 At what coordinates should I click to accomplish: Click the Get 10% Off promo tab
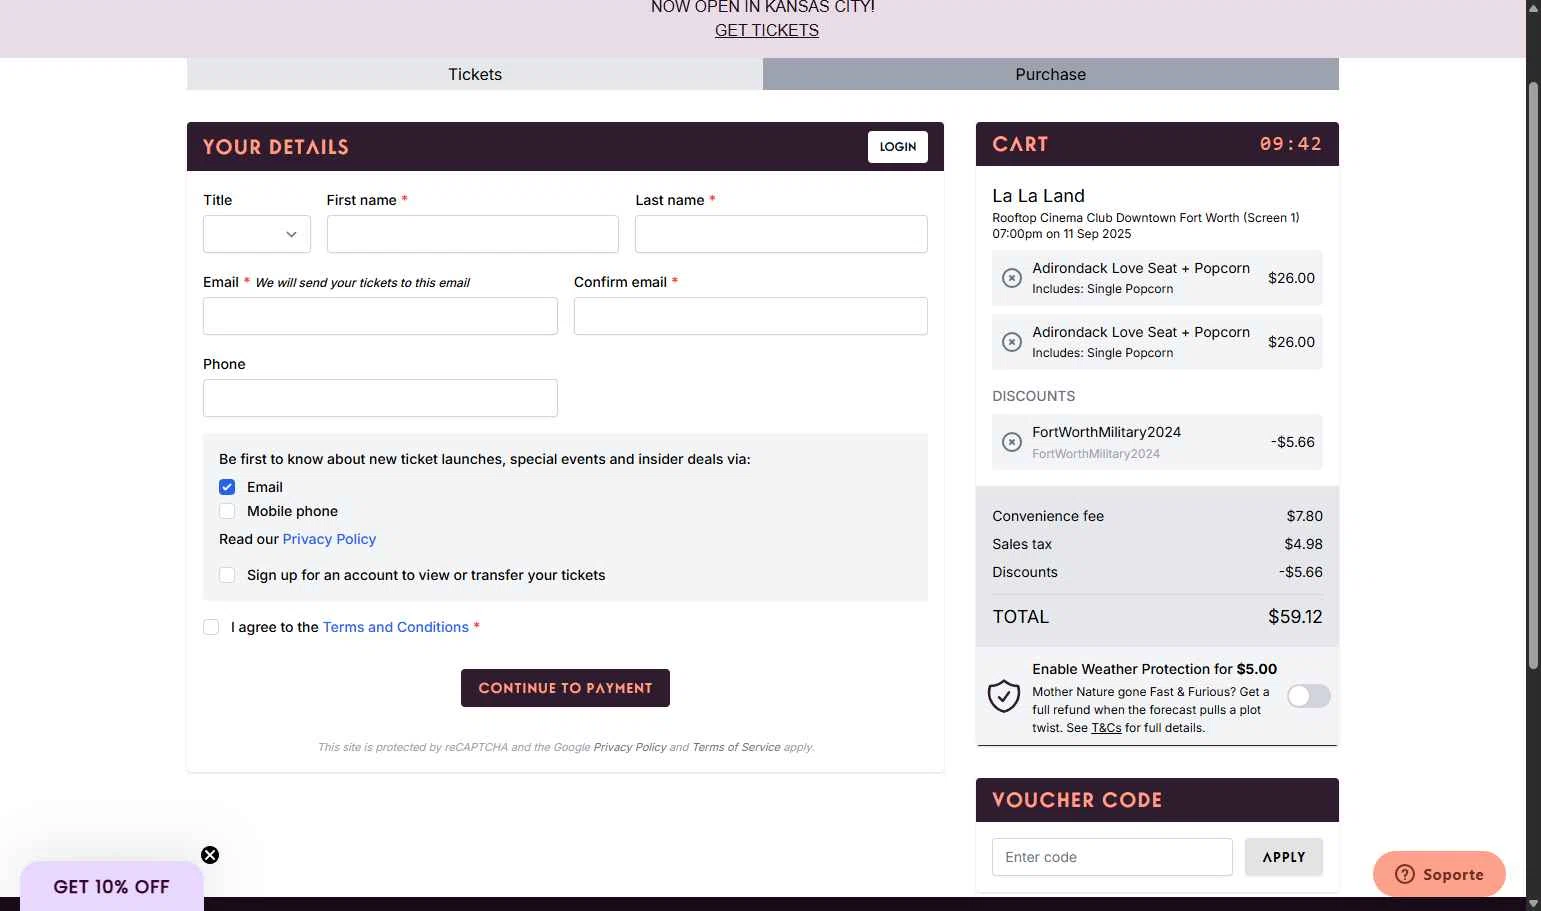point(112,887)
